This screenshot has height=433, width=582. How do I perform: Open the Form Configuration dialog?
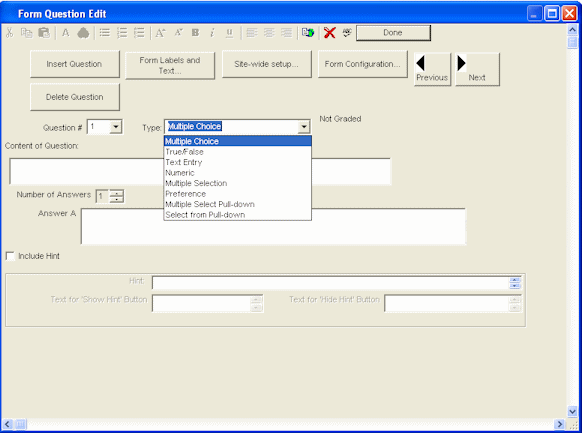point(363,64)
